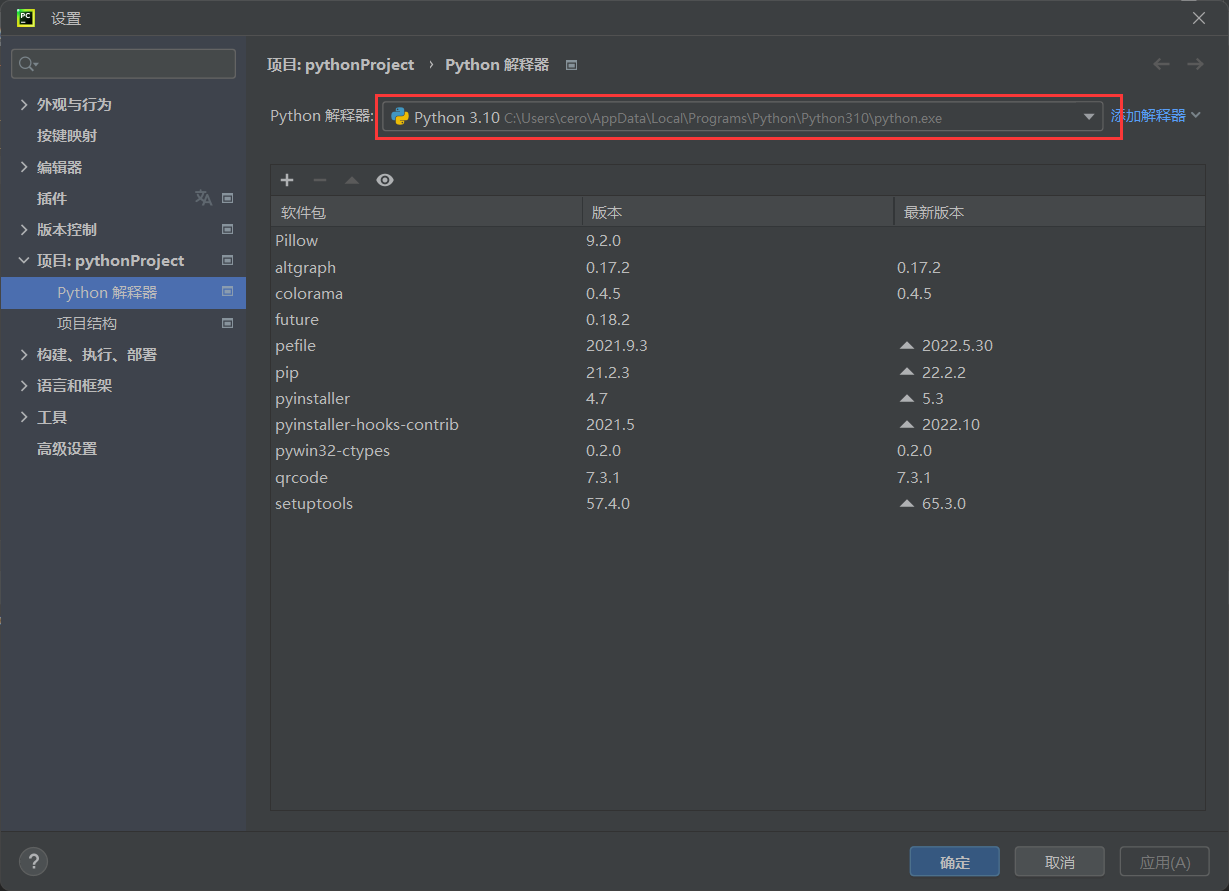The height and width of the screenshot is (891, 1229).
Task: Click project-level icon beside 项目: pythonProject
Action: pyautogui.click(x=227, y=260)
